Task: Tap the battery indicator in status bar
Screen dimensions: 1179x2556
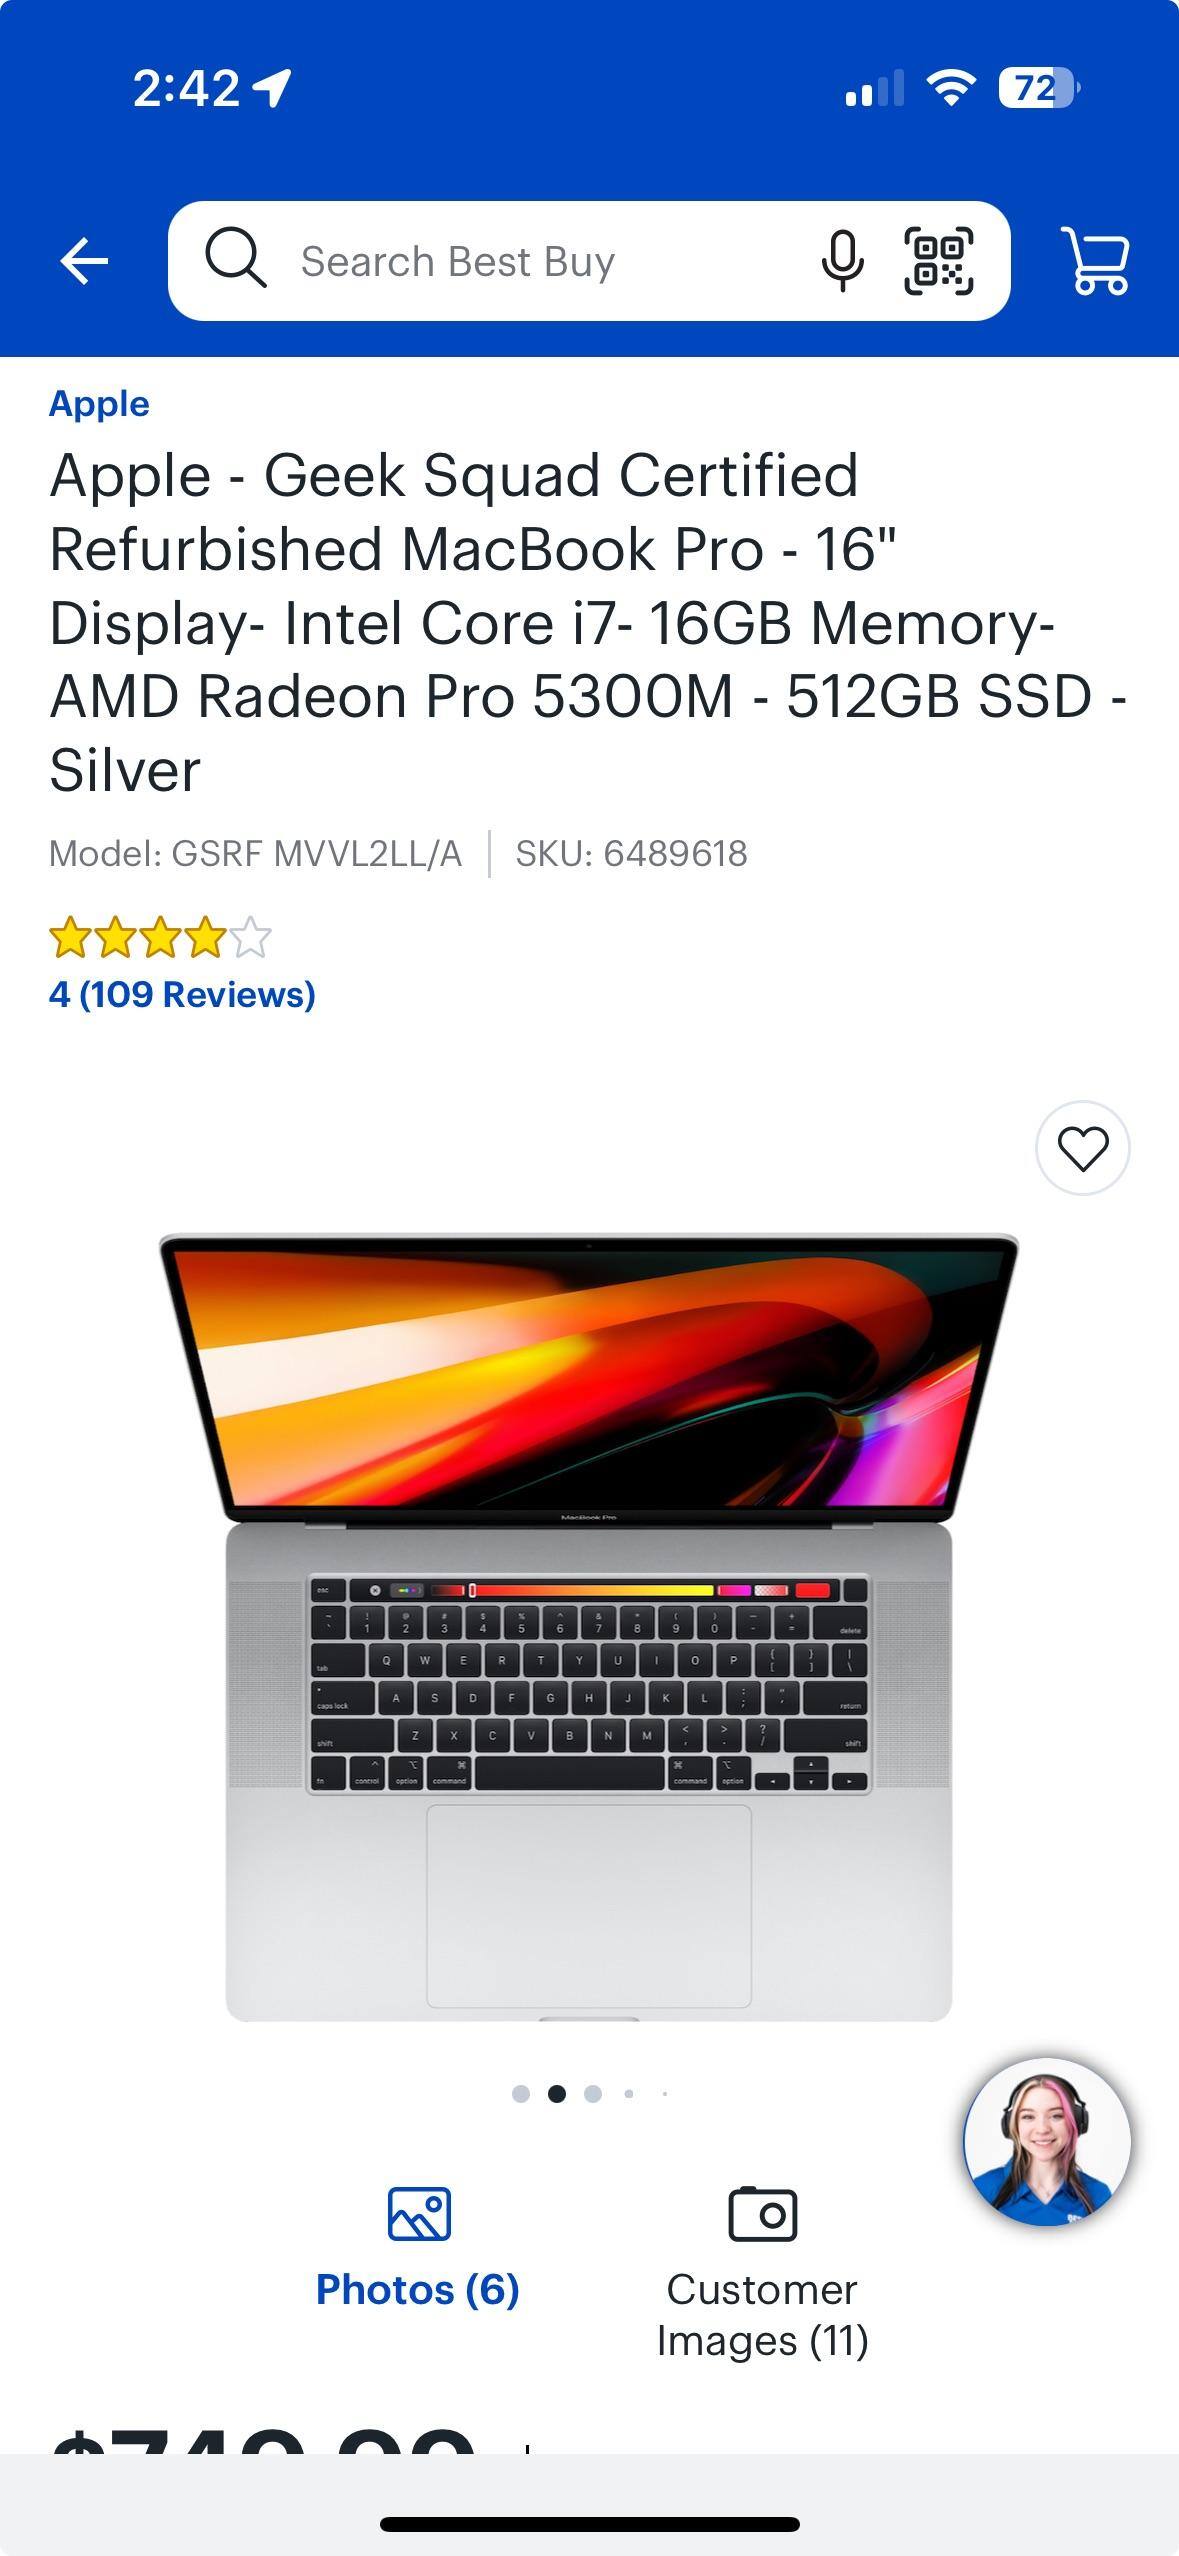Action: pyautogui.click(x=1039, y=88)
